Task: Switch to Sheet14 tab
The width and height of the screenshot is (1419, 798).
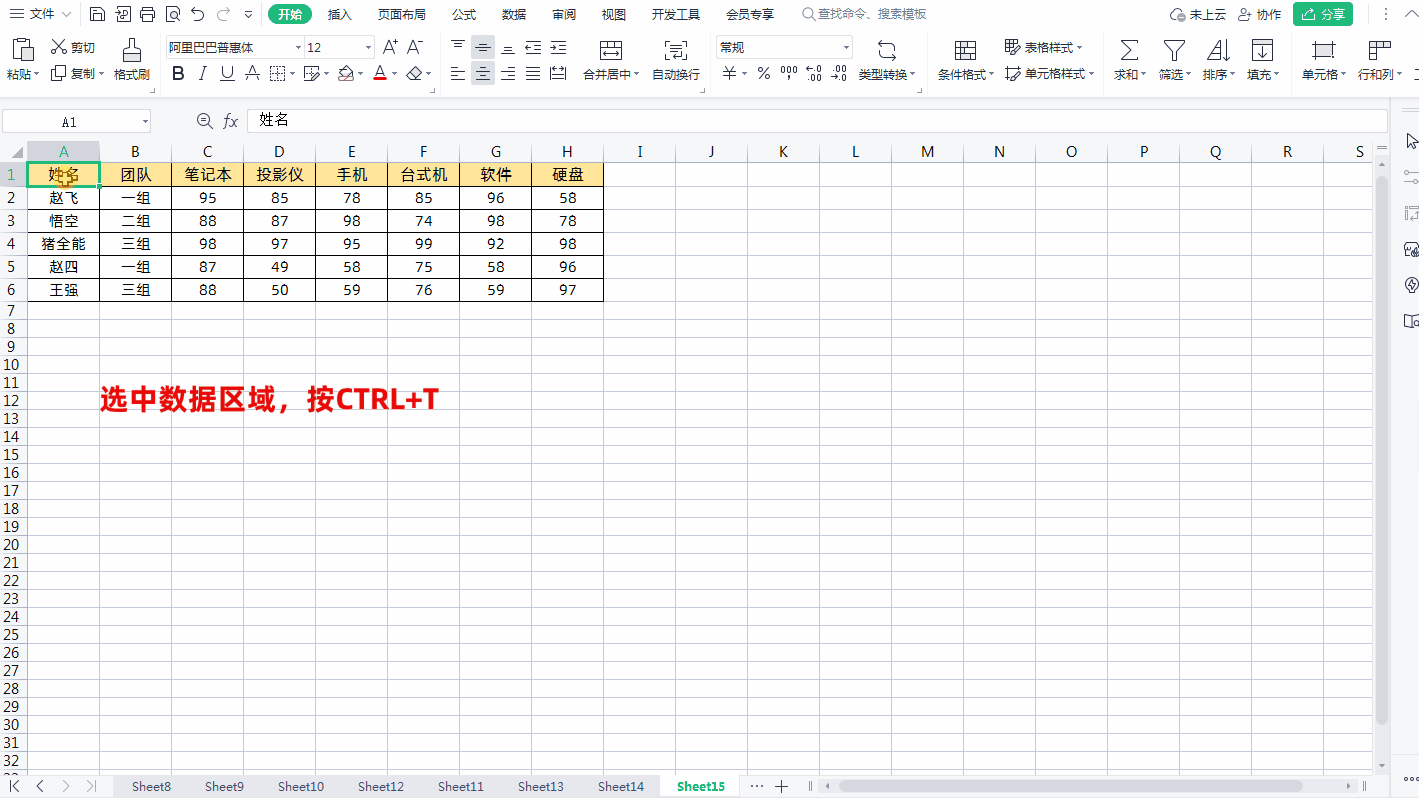Action: pos(620,786)
